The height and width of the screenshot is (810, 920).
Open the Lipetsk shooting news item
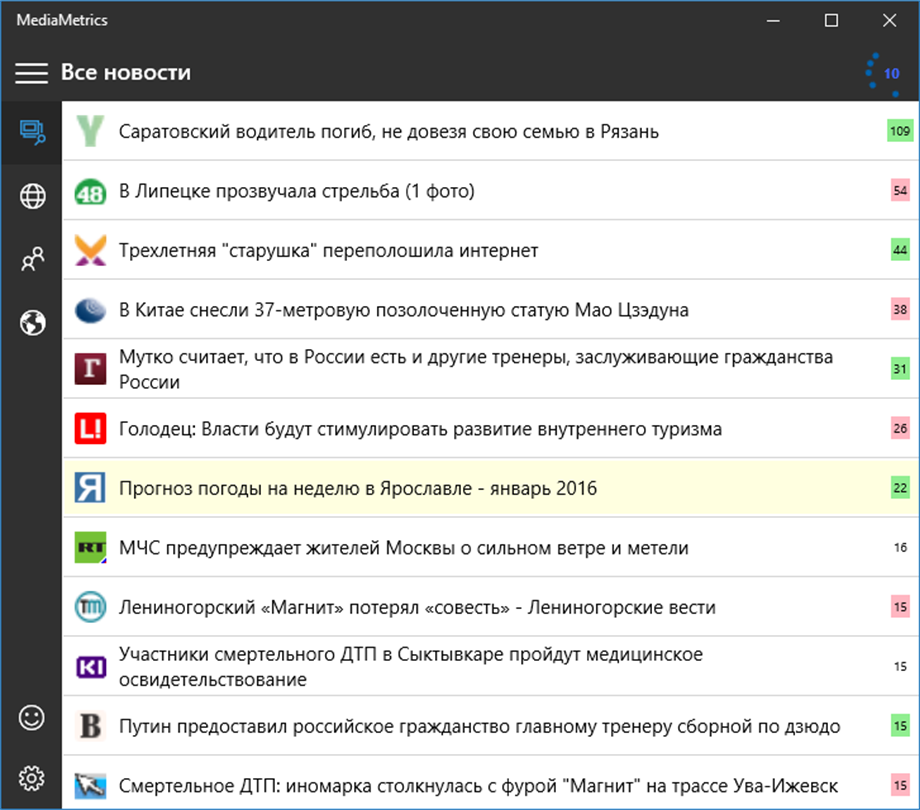[296, 192]
